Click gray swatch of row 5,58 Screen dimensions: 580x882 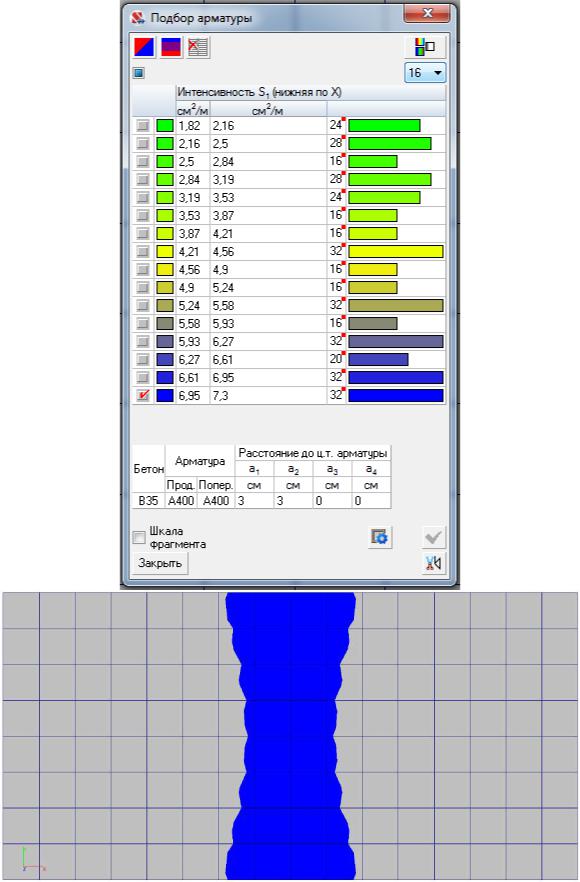click(x=165, y=323)
